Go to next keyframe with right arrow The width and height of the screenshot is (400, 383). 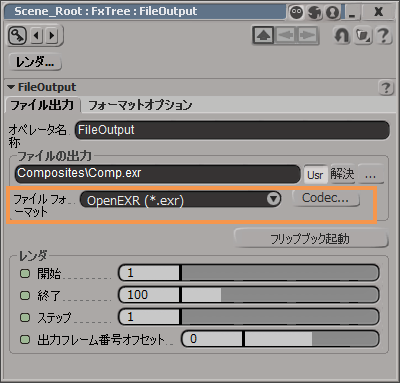click(x=52, y=35)
